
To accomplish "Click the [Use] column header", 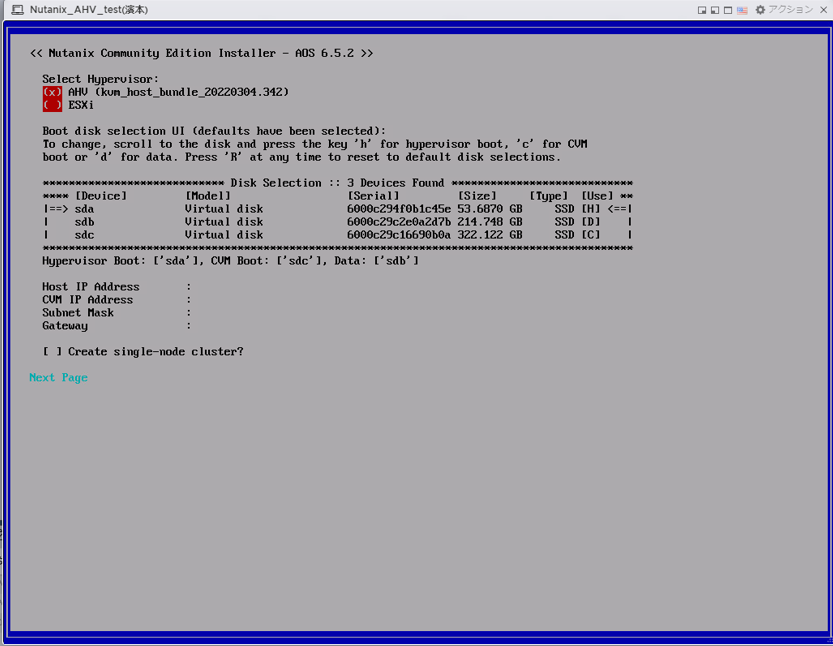I will [597, 196].
